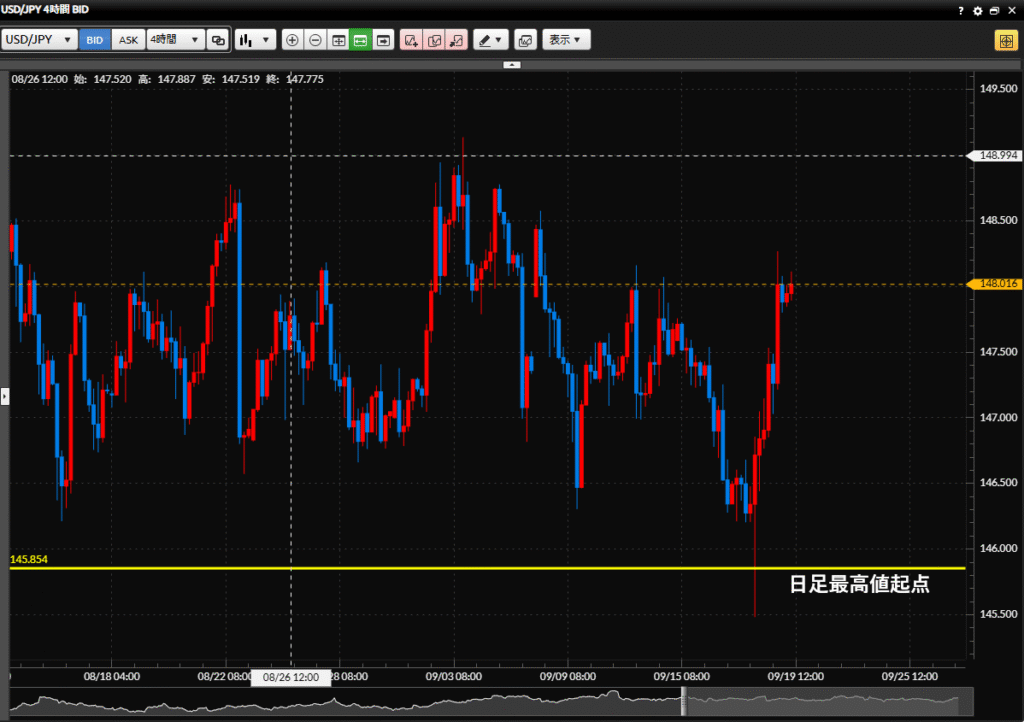Click the orange 148.016 current price tag
The height and width of the screenshot is (722, 1024).
point(995,284)
